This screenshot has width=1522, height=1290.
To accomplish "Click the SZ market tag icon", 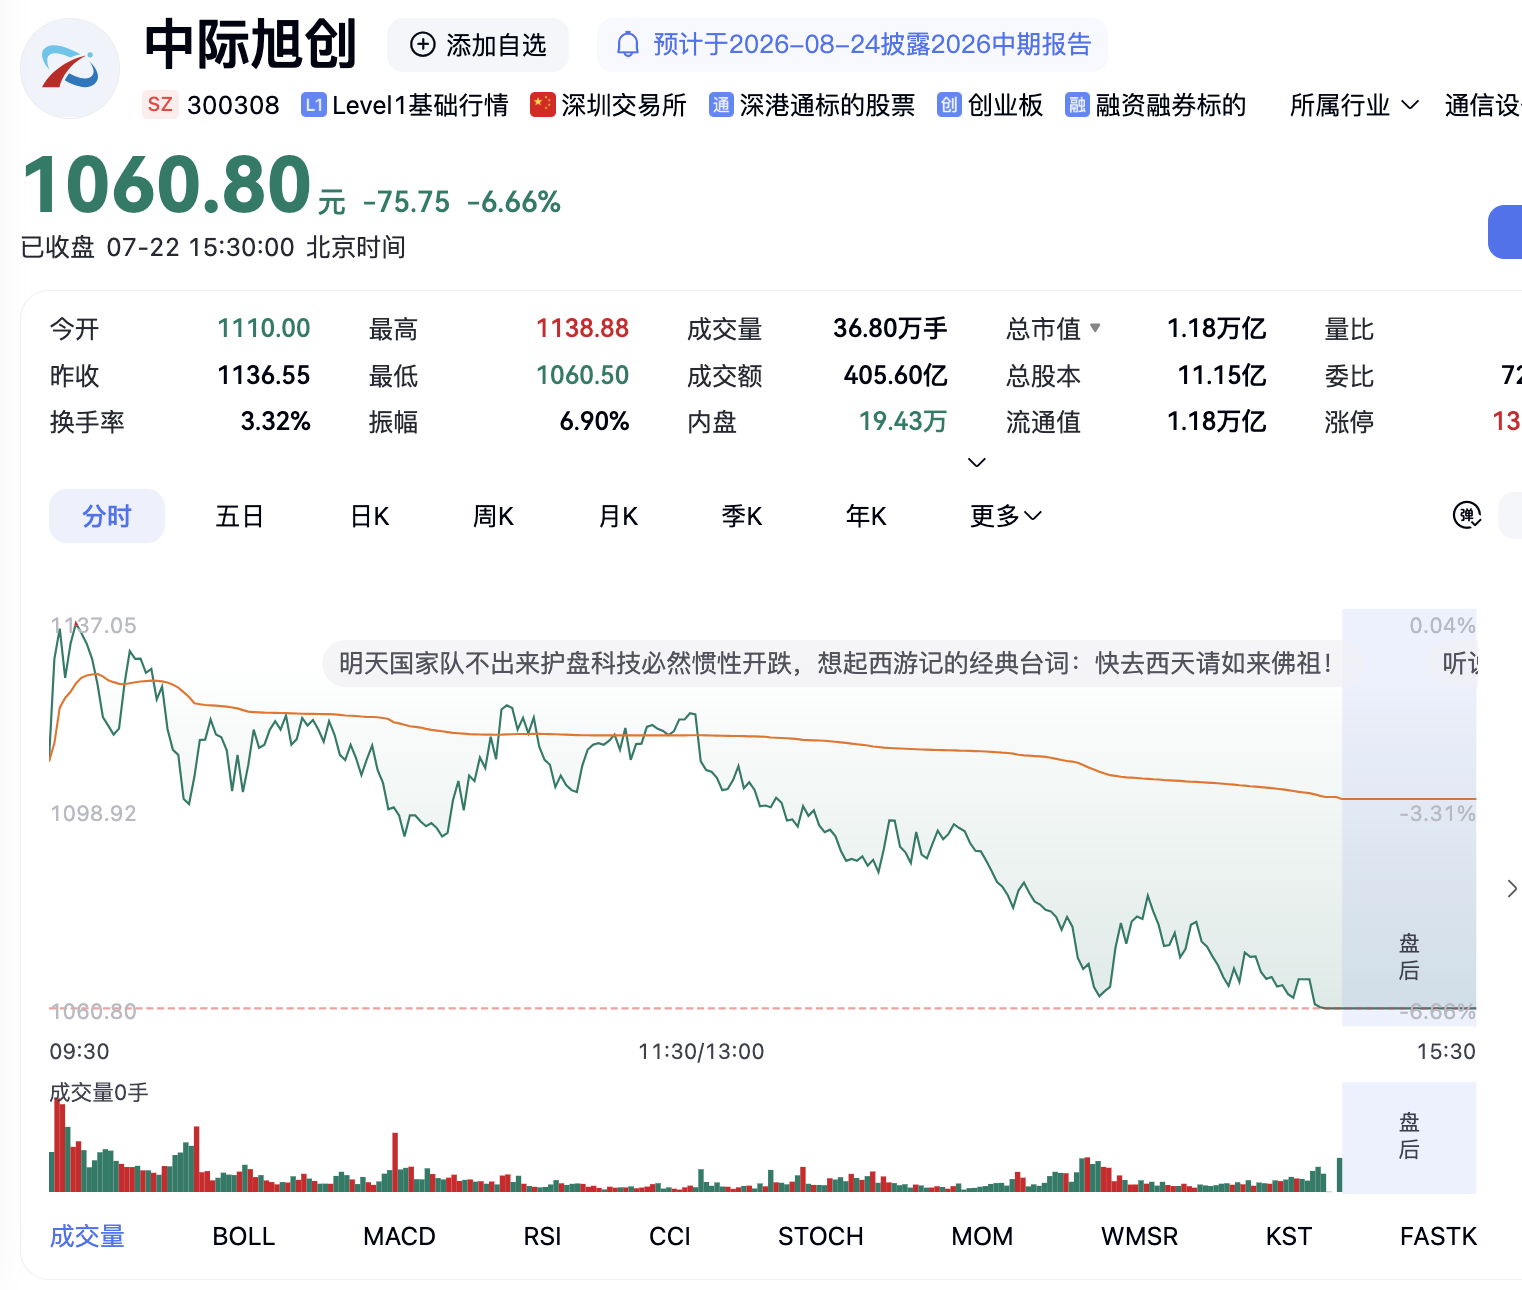I will (160, 105).
